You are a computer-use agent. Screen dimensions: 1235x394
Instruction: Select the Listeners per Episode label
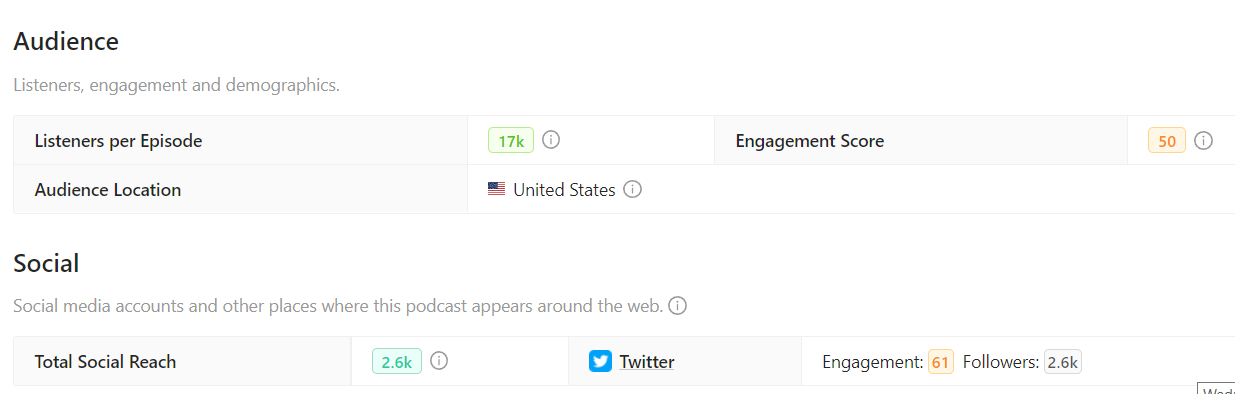coord(118,141)
